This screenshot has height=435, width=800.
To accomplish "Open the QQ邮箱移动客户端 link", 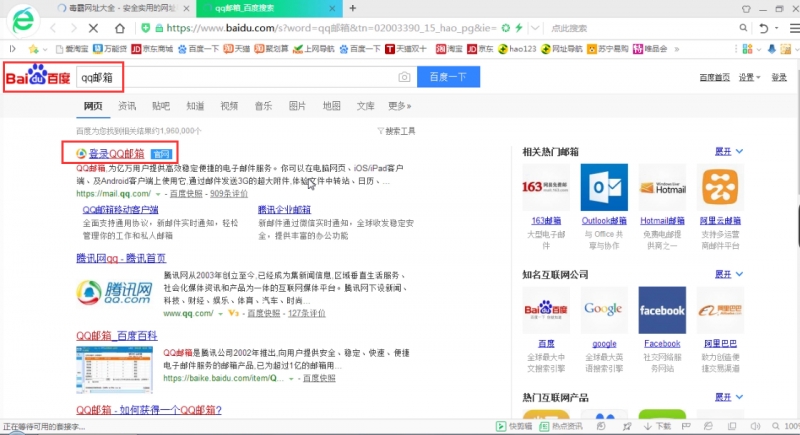I will click(120, 210).
